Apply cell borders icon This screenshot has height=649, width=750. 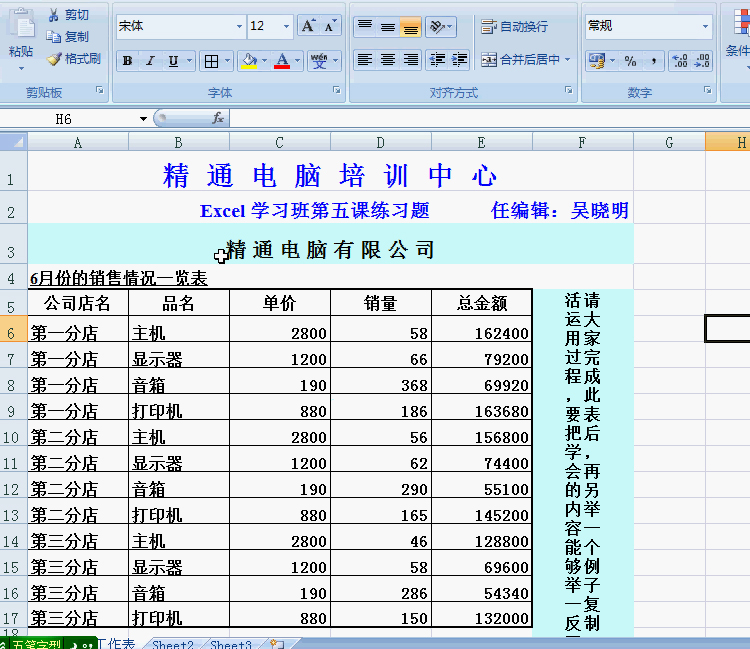(x=211, y=61)
